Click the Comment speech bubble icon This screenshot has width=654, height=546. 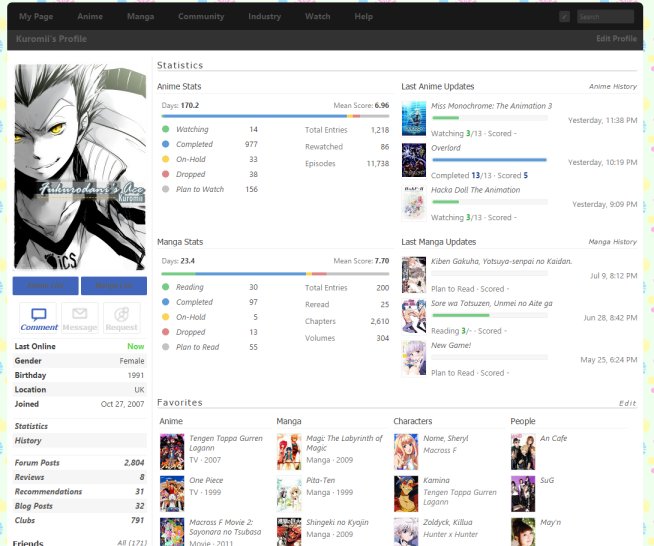pos(39,315)
